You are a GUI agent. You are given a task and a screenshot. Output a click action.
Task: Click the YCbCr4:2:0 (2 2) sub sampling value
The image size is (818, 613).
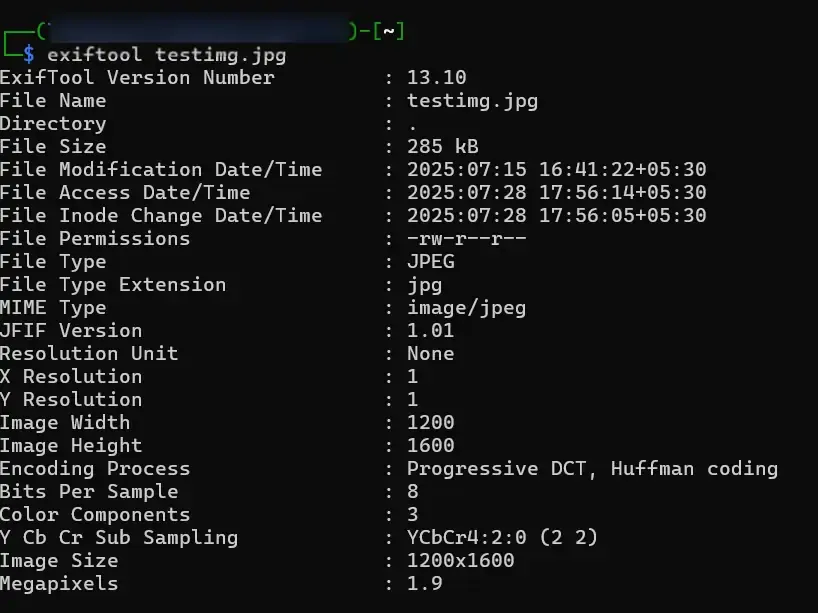(x=502, y=537)
